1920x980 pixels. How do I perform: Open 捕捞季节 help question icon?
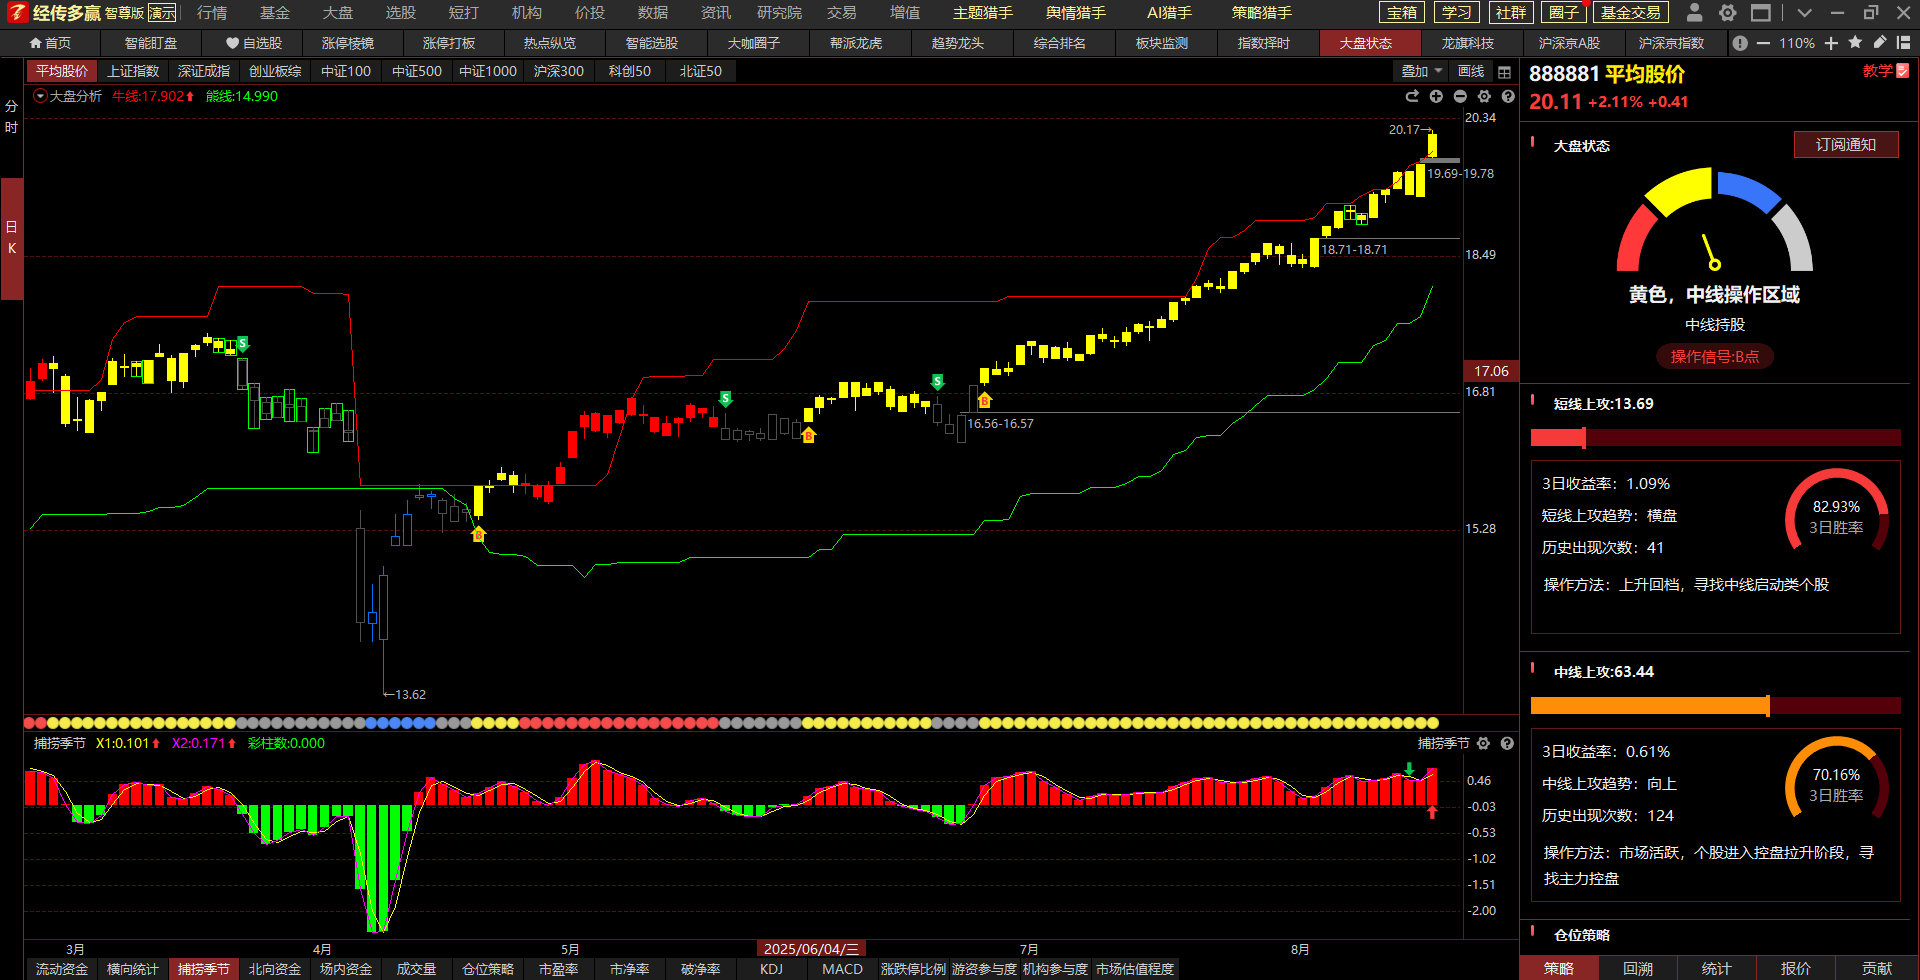pos(1507,743)
